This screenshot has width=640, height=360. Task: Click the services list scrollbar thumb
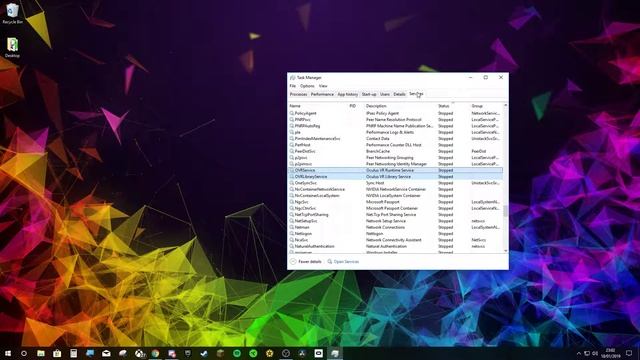[506, 211]
